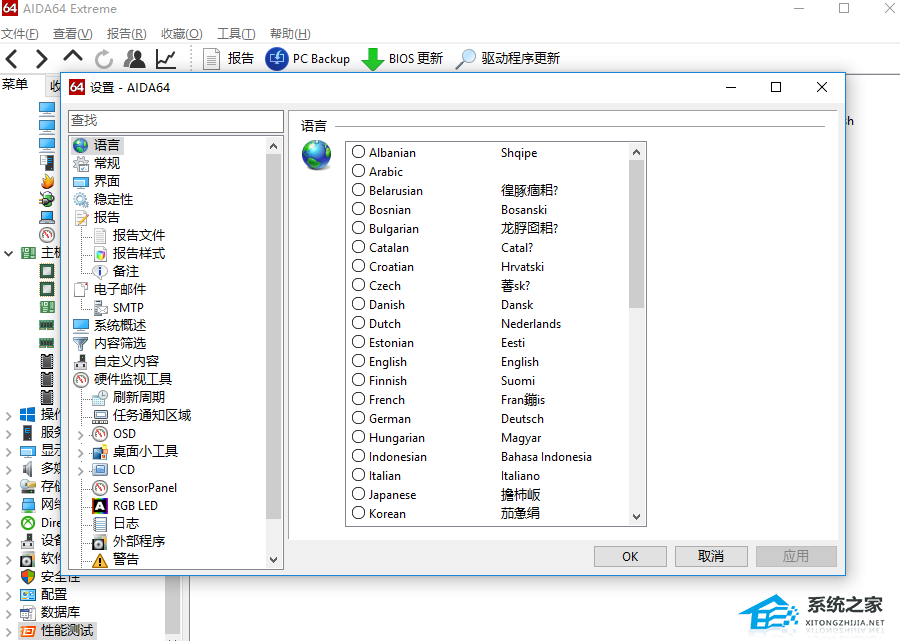Select 自定义内容 in settings tree

click(117, 362)
